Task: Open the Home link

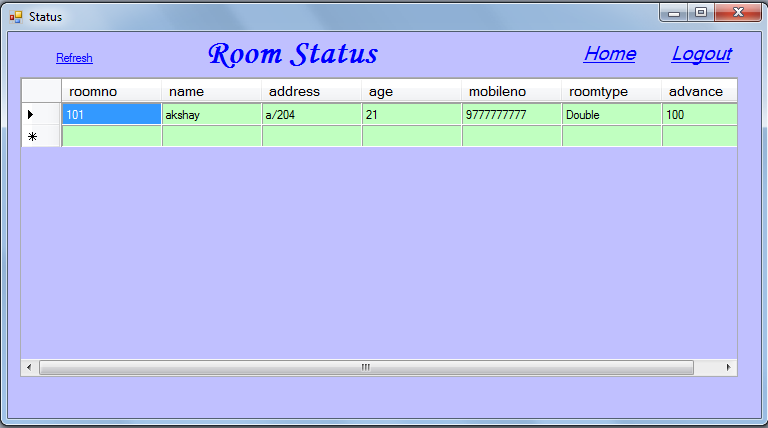Action: click(x=609, y=54)
